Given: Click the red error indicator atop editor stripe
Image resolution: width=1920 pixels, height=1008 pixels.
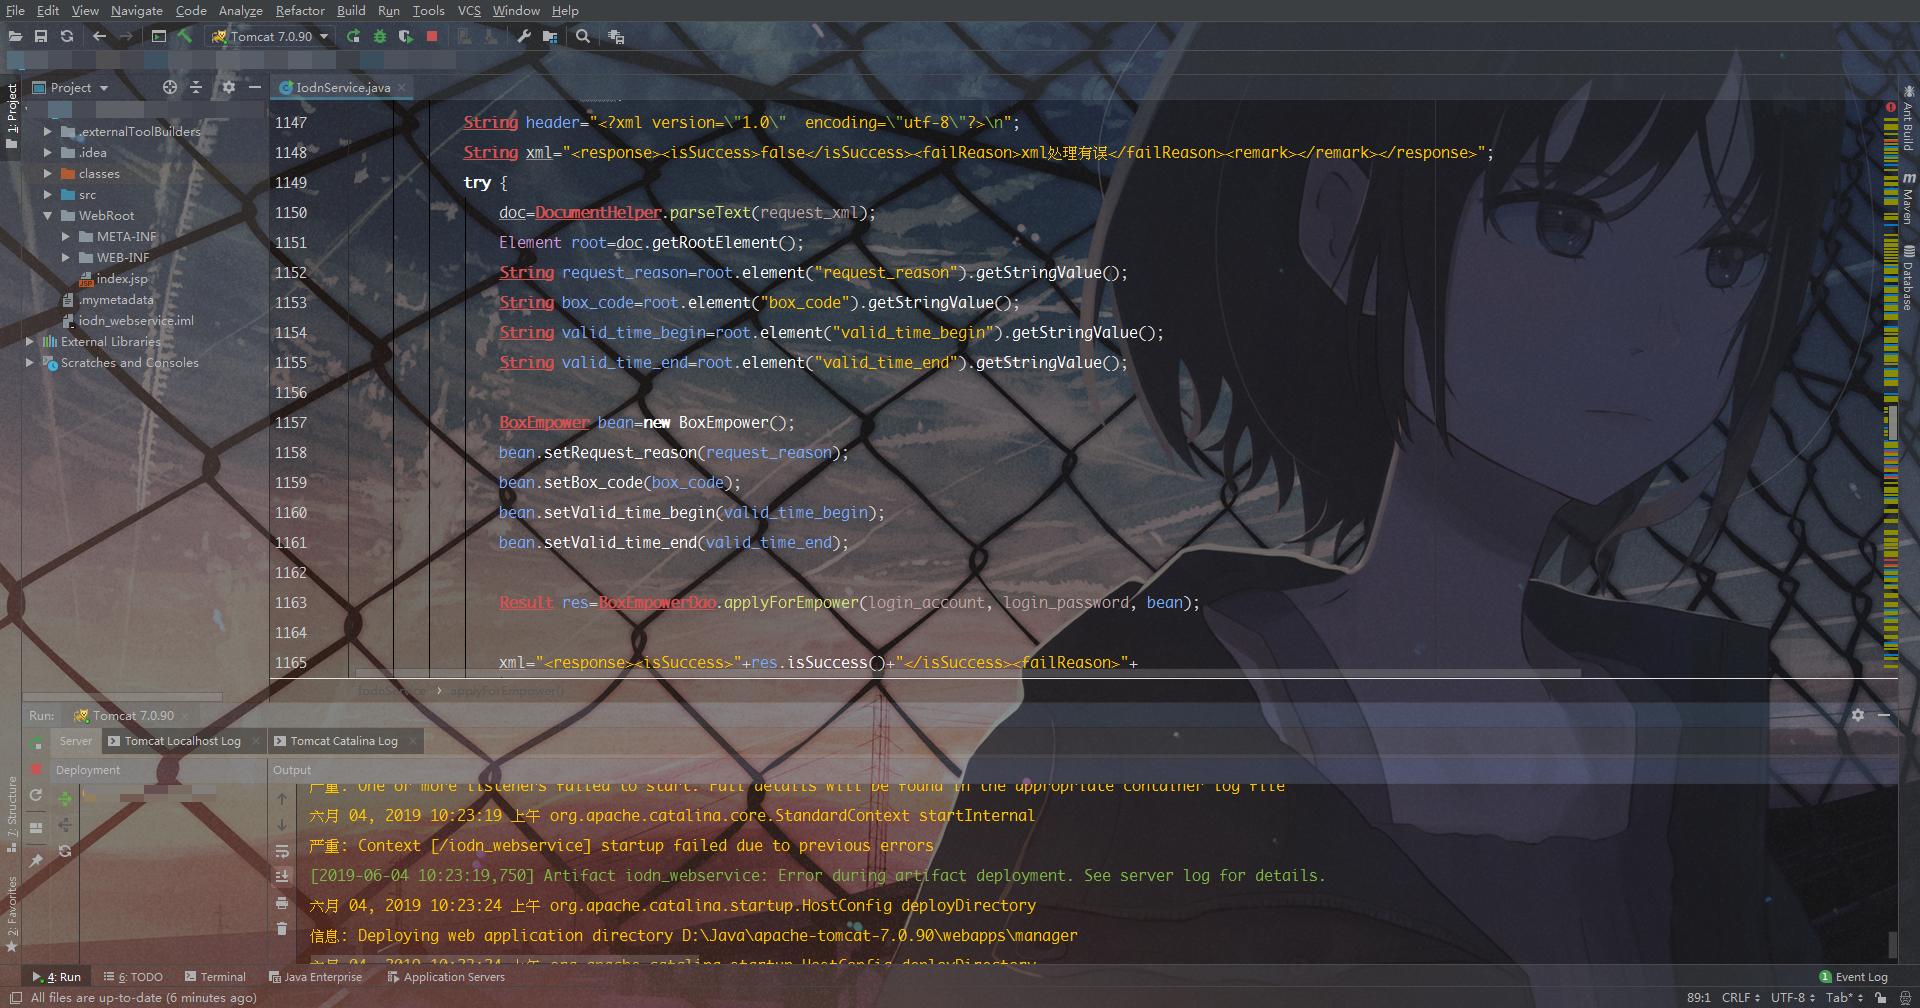Looking at the screenshot, I should pyautogui.click(x=1890, y=107).
